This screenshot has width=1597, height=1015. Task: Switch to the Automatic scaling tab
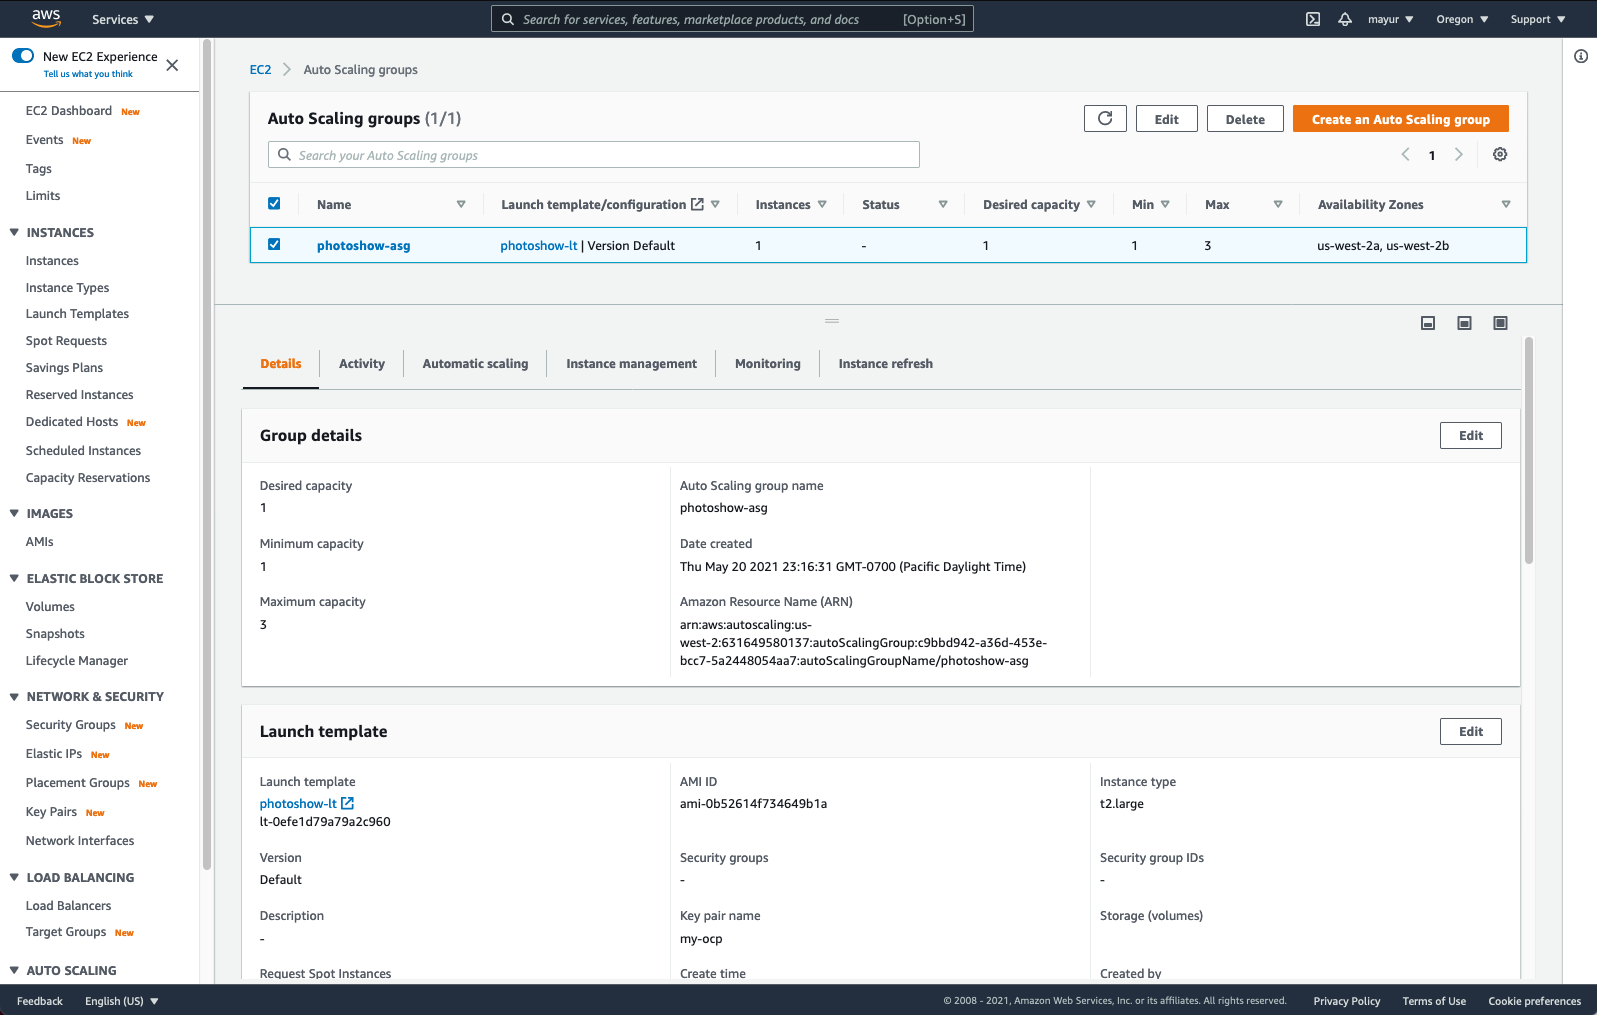click(475, 364)
